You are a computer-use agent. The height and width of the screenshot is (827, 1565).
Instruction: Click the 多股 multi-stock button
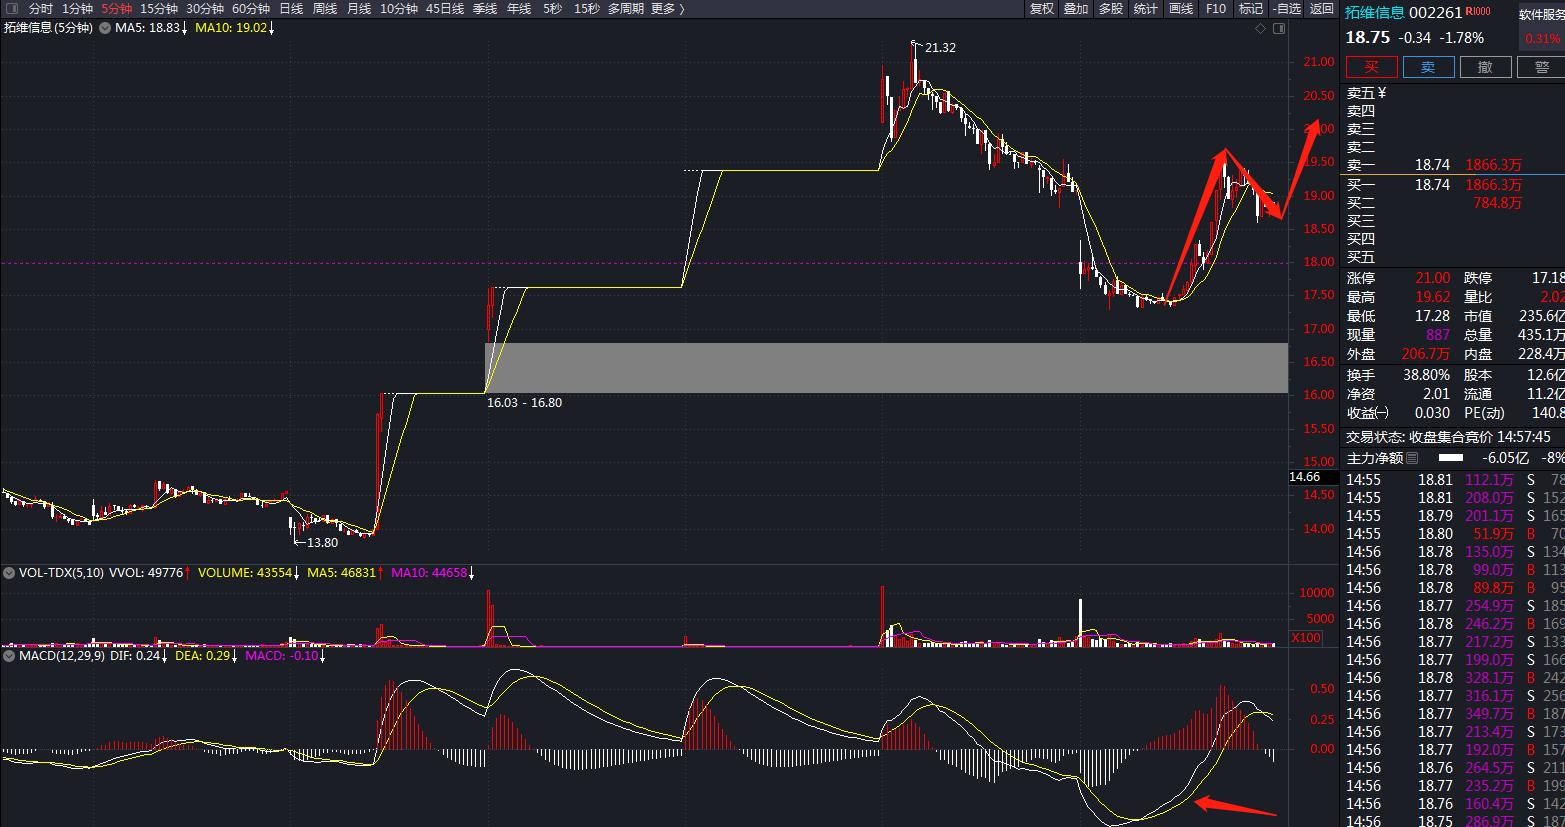pos(1111,8)
